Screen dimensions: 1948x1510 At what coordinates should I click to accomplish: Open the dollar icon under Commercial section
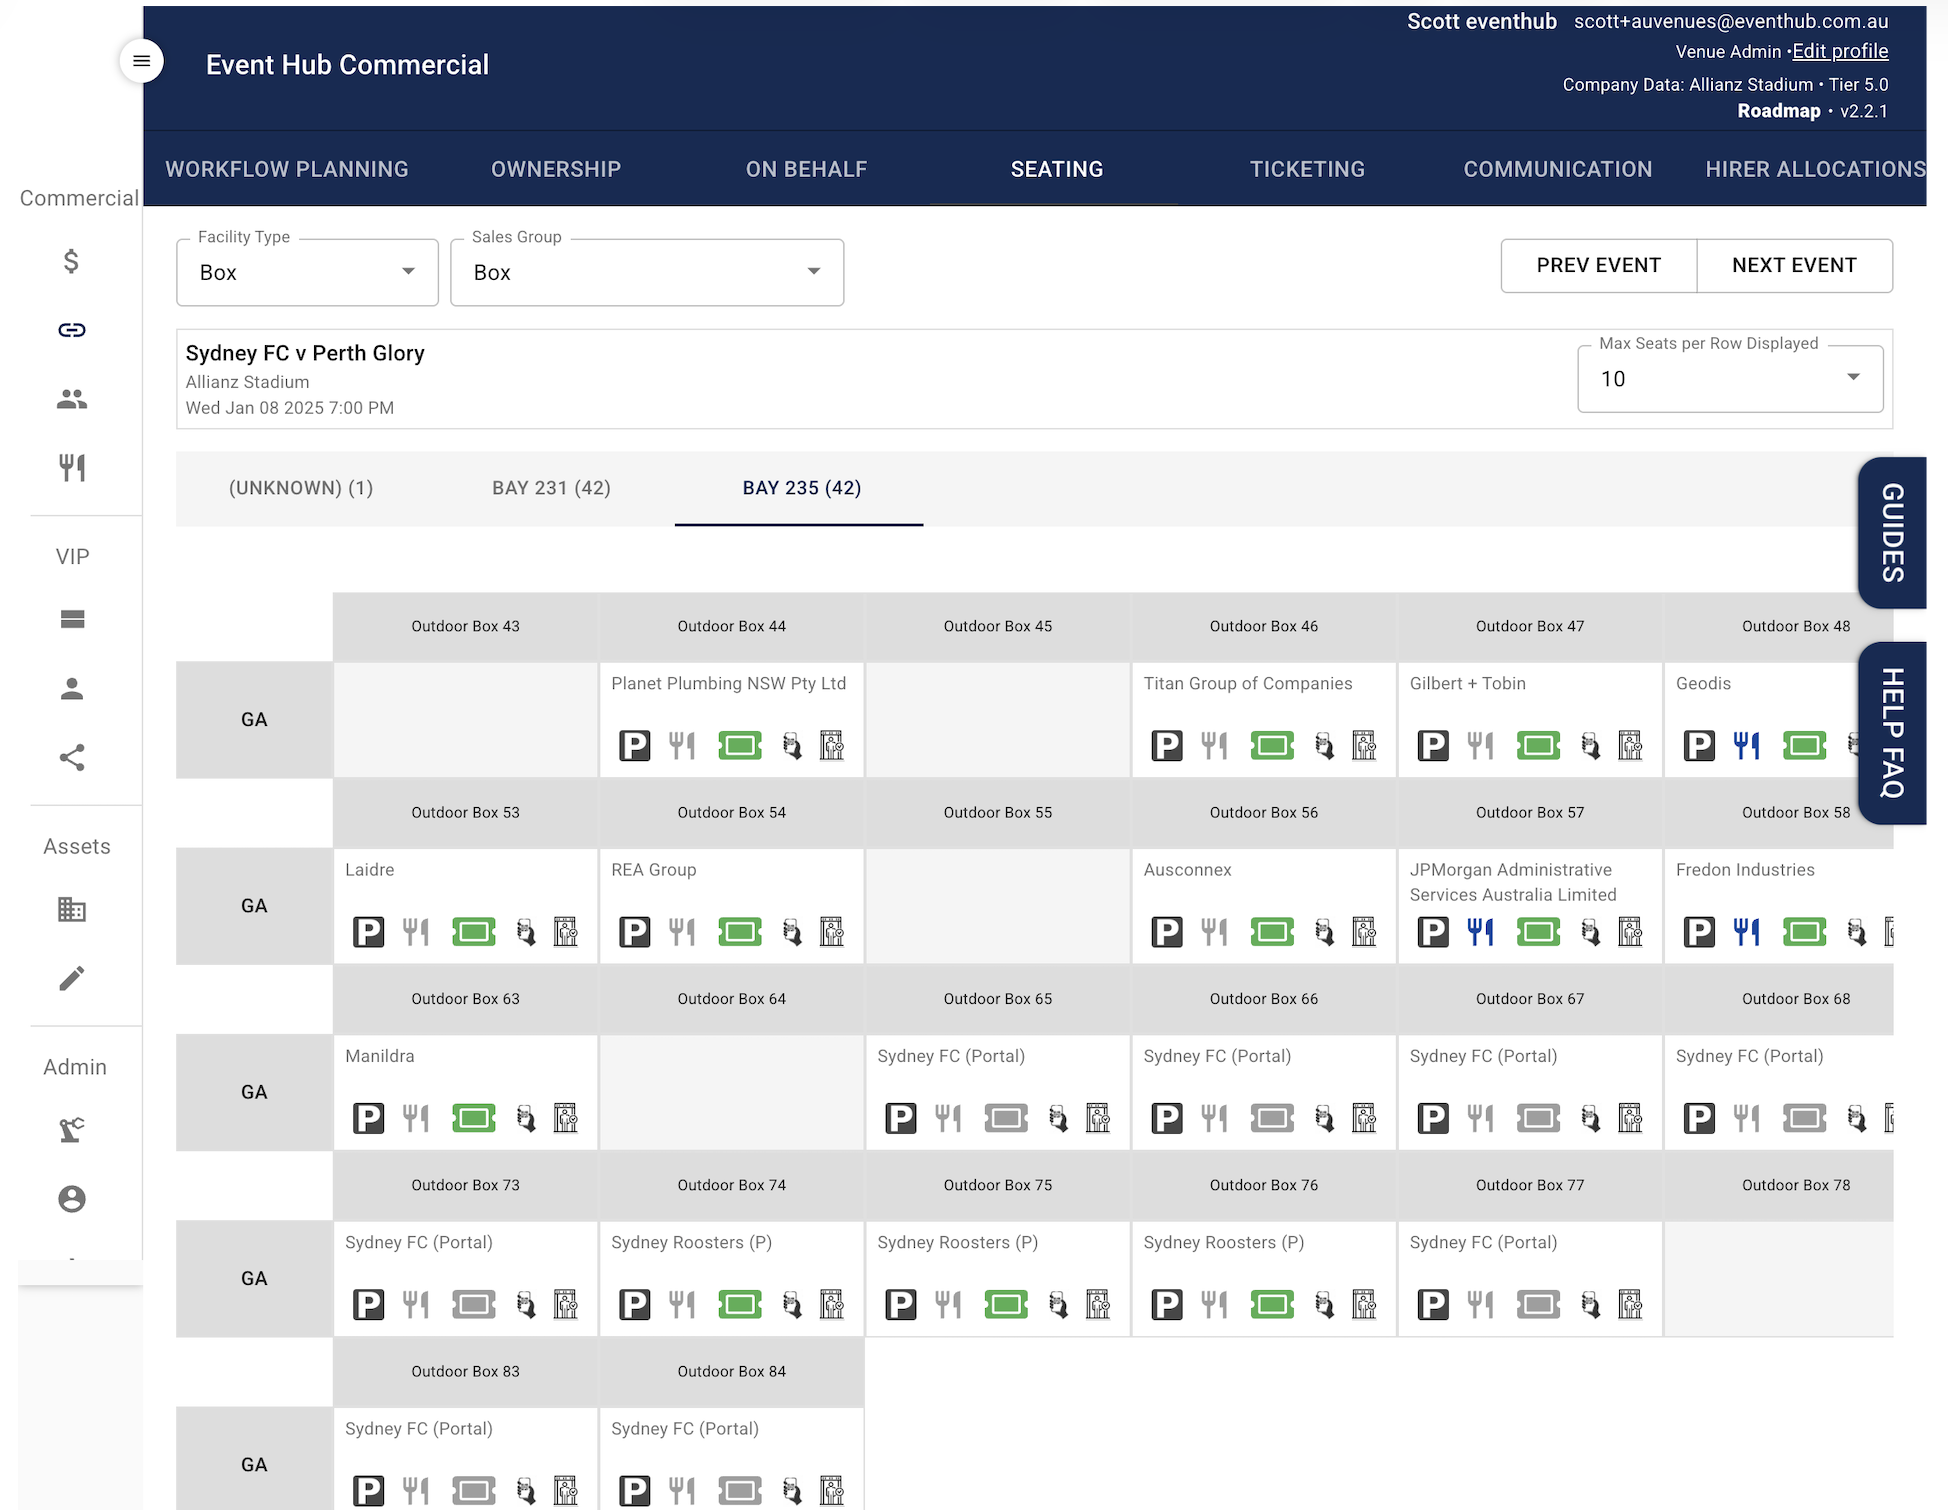click(x=70, y=261)
